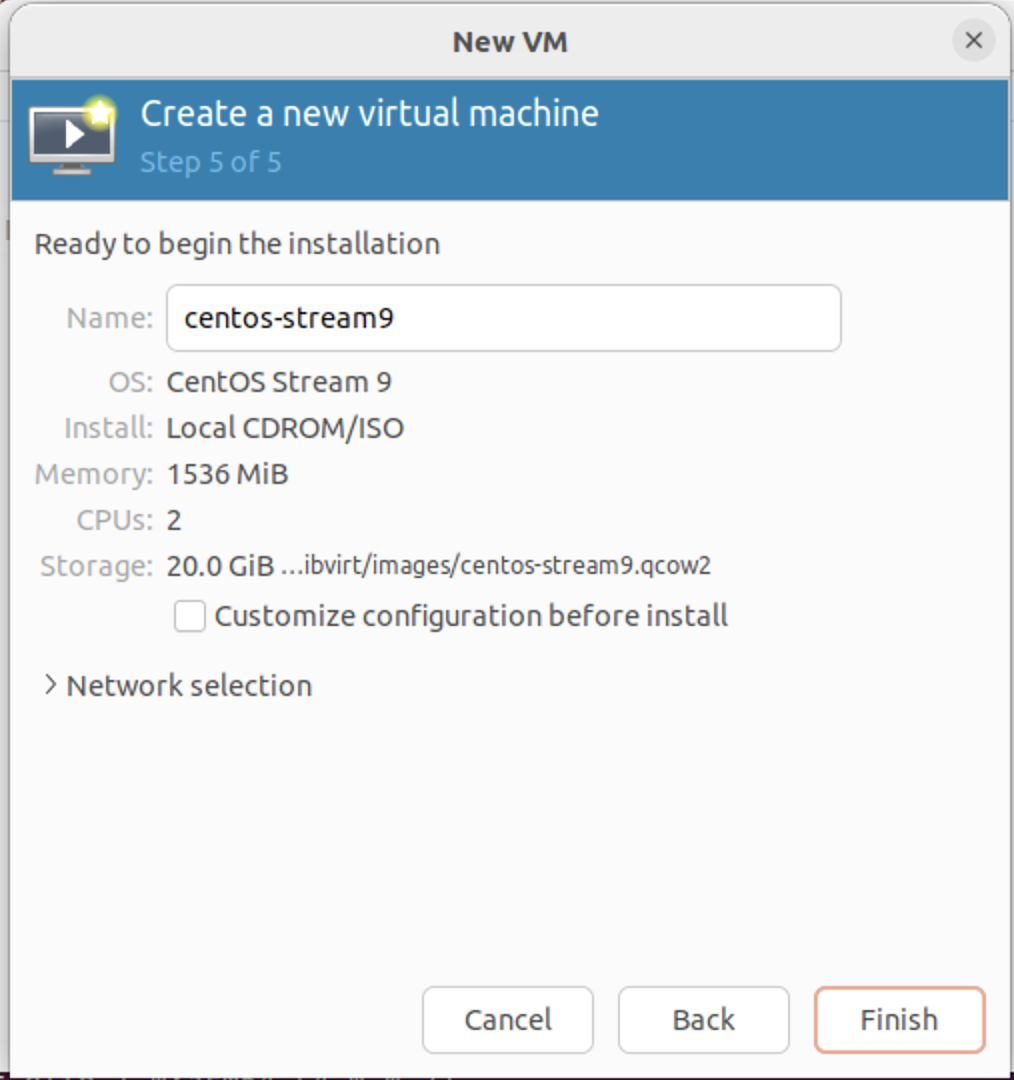Click the 'Memory:' label
The width and height of the screenshot is (1014, 1080).
94,475
